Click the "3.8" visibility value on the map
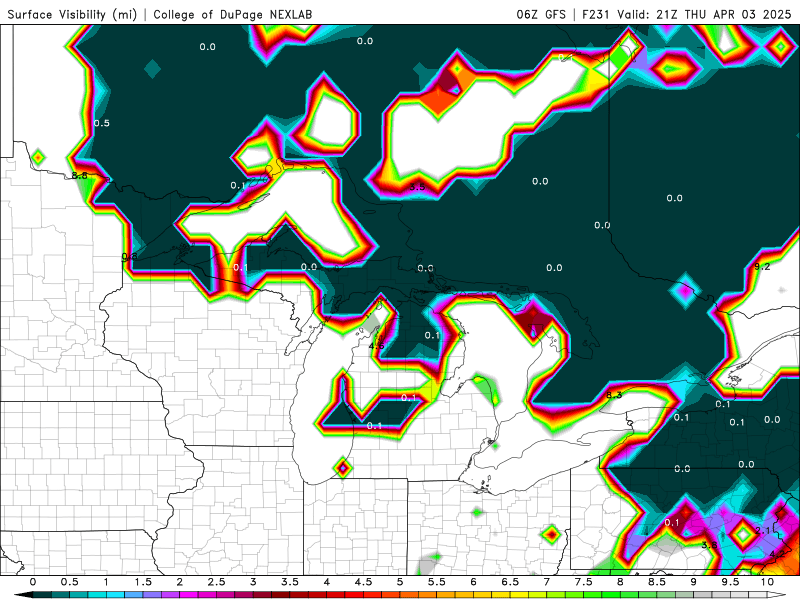Viewport: 800px width, 600px height. click(x=709, y=545)
